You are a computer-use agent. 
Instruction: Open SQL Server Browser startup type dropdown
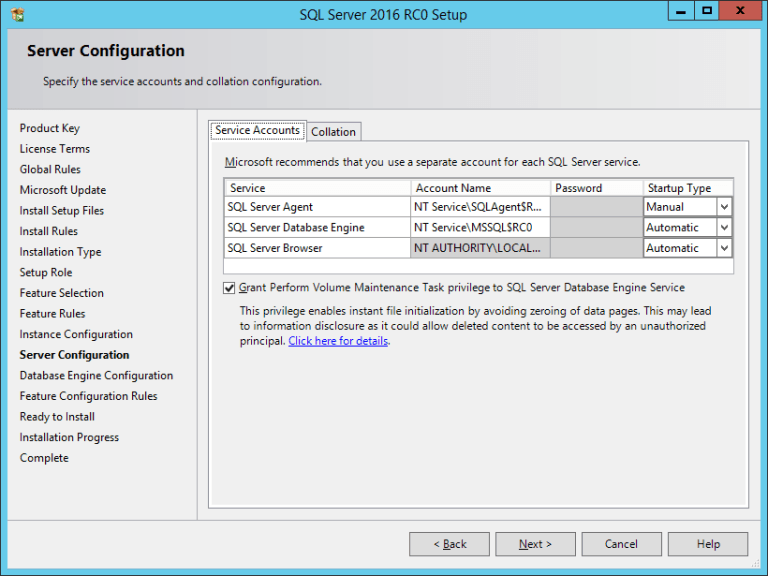coord(724,248)
